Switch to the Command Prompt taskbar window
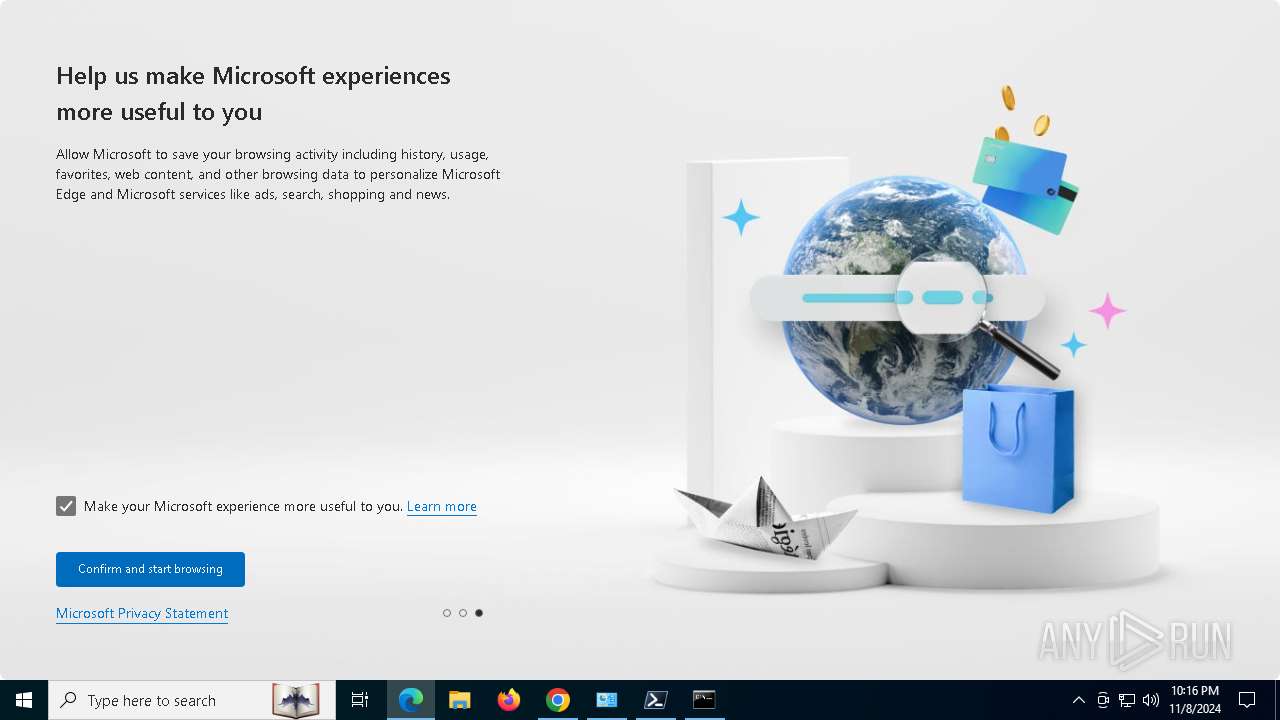The image size is (1280, 720). [x=705, y=700]
